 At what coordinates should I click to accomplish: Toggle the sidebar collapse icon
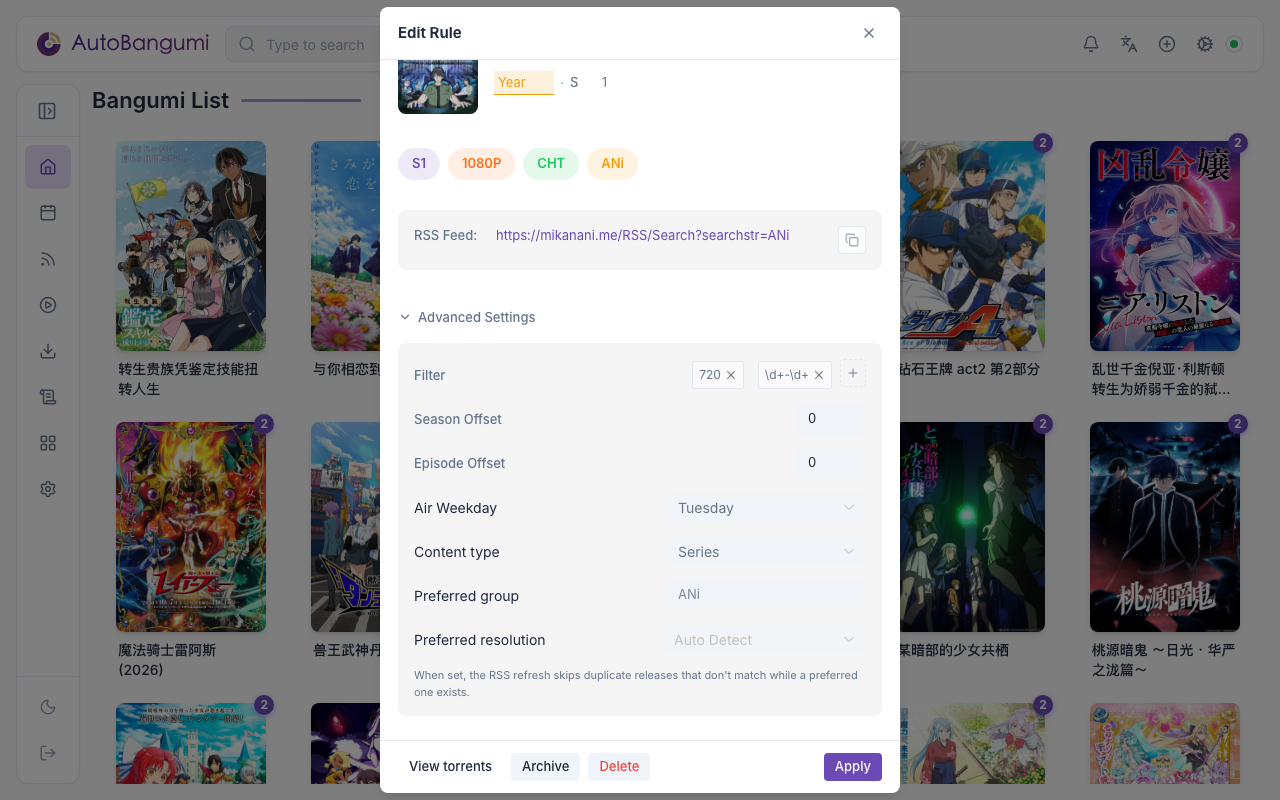pyautogui.click(x=47, y=111)
